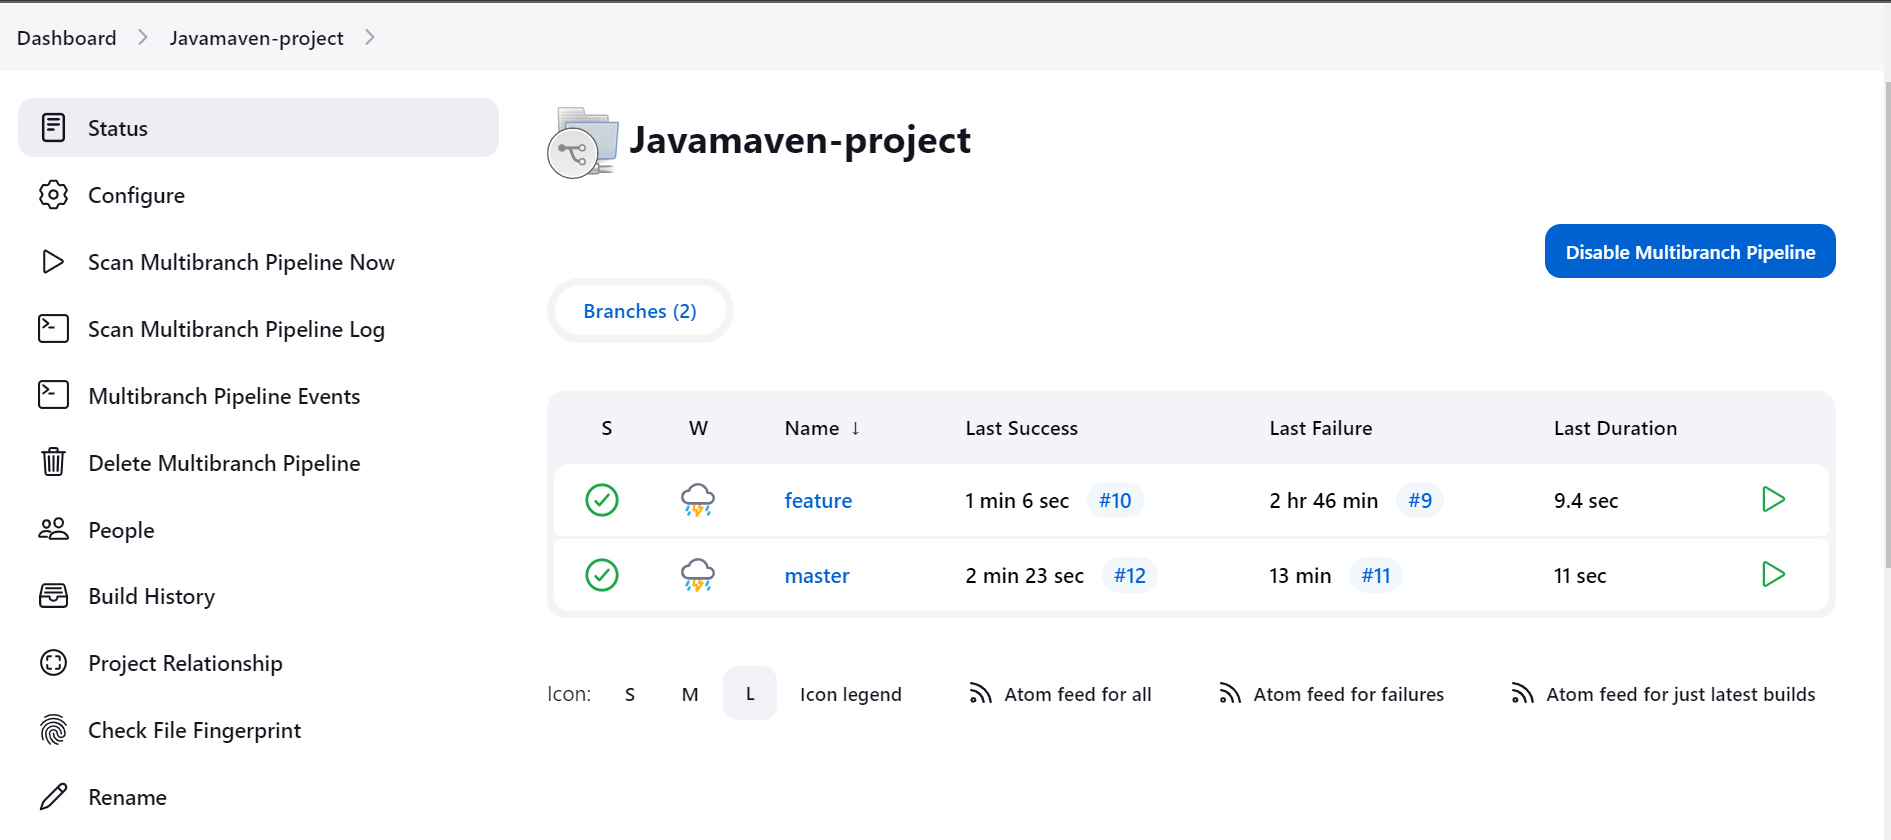1891x840 pixels.
Task: Click the Atom feed for just latest builds icon
Action: [x=1522, y=693]
